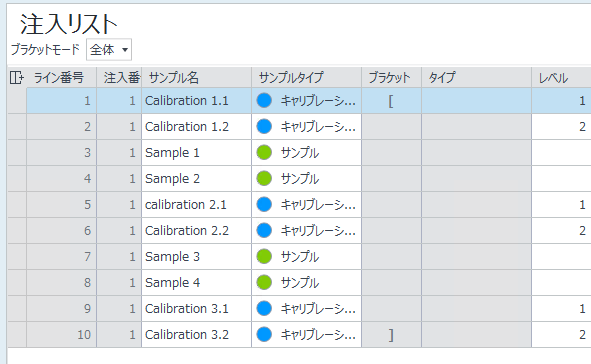Select the Calibration 1.2 sample name cell
This screenshot has width=591, height=364.
coord(196,127)
